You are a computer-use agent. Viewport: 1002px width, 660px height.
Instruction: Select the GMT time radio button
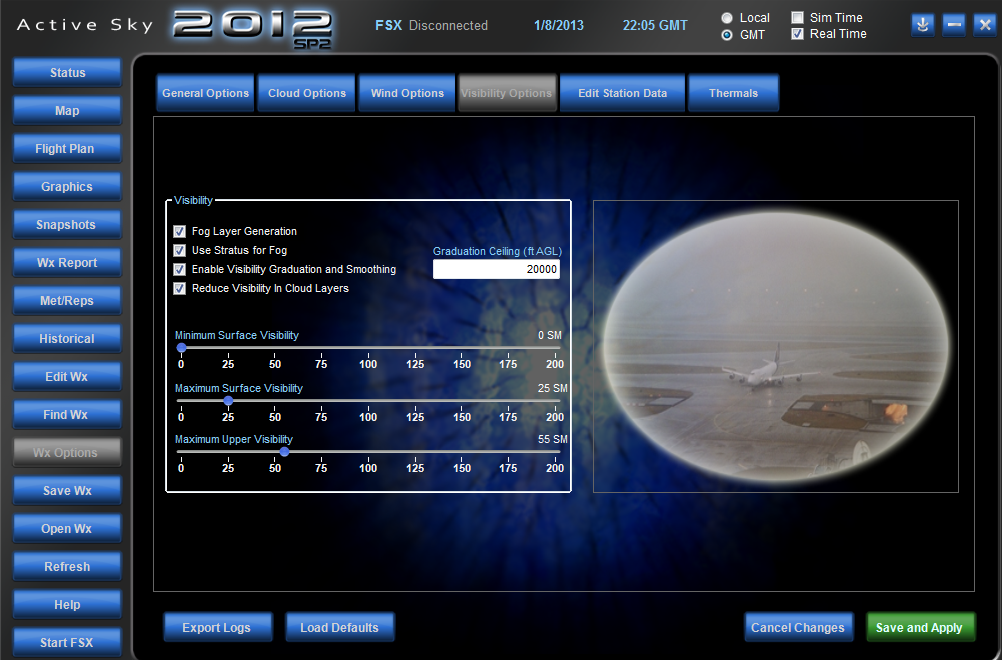tap(727, 35)
